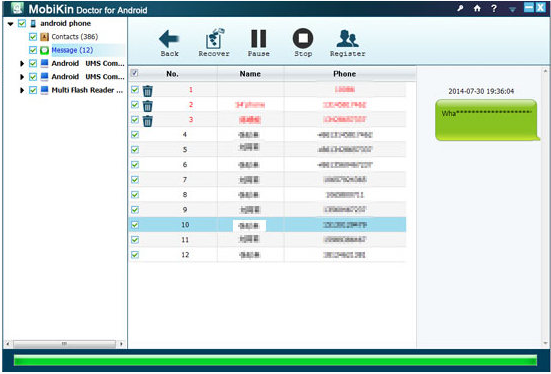Collapse the android phone tree node
The width and height of the screenshot is (551, 374).
(11, 24)
